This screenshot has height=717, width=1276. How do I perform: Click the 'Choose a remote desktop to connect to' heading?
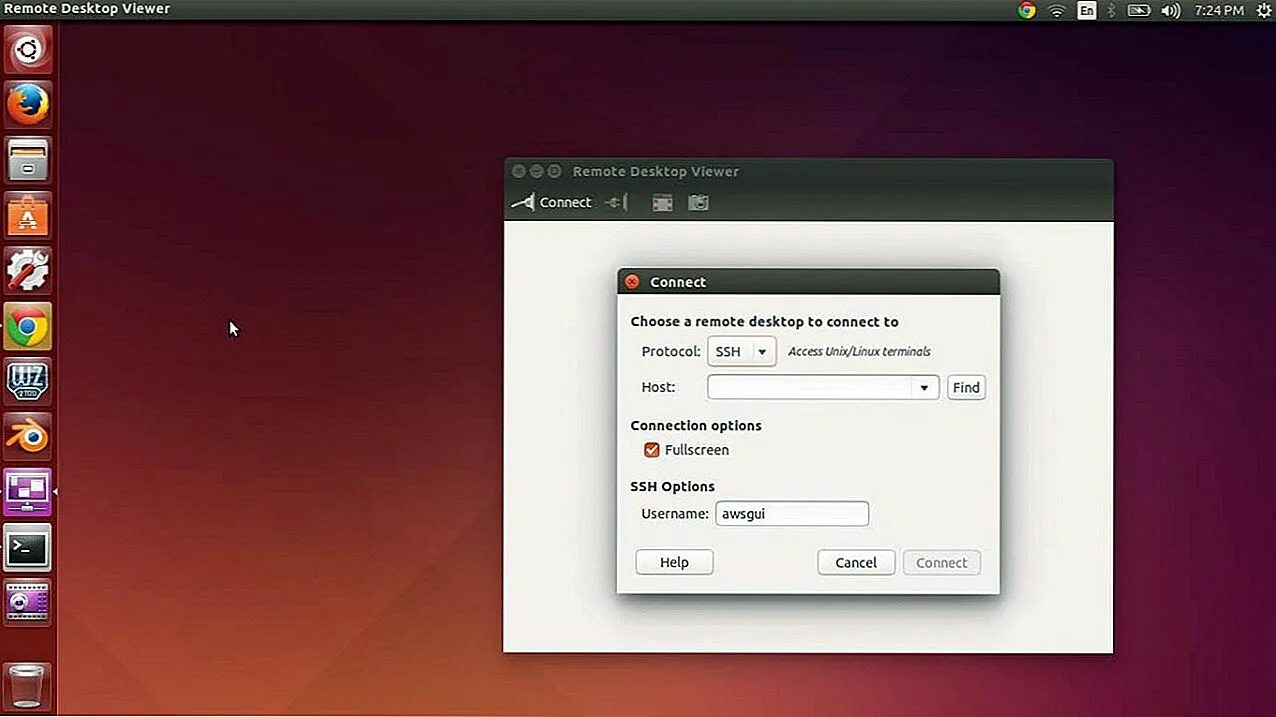pyautogui.click(x=764, y=322)
